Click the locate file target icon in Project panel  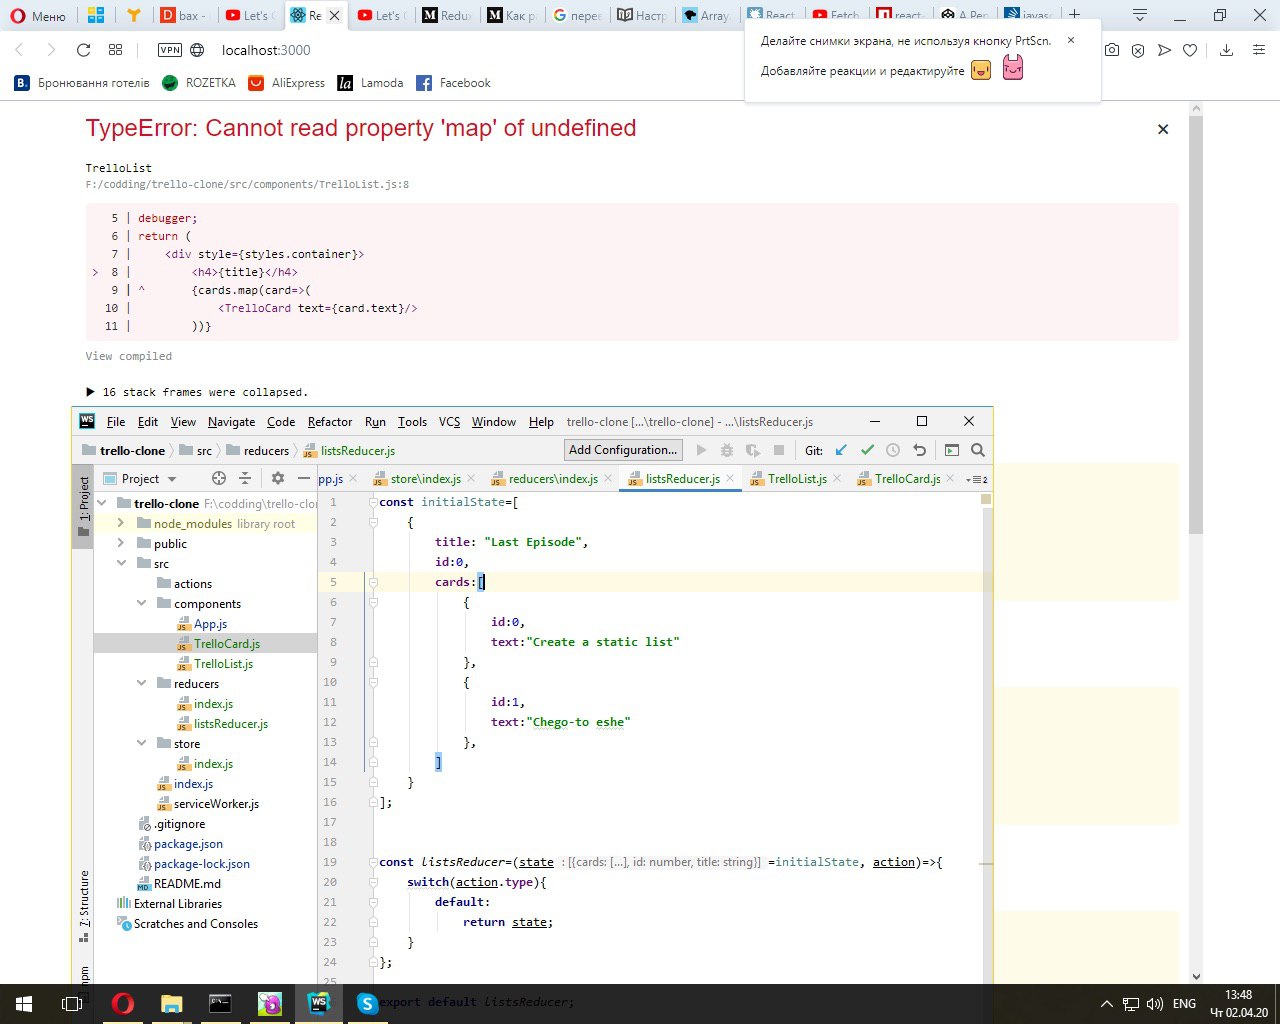tap(219, 478)
